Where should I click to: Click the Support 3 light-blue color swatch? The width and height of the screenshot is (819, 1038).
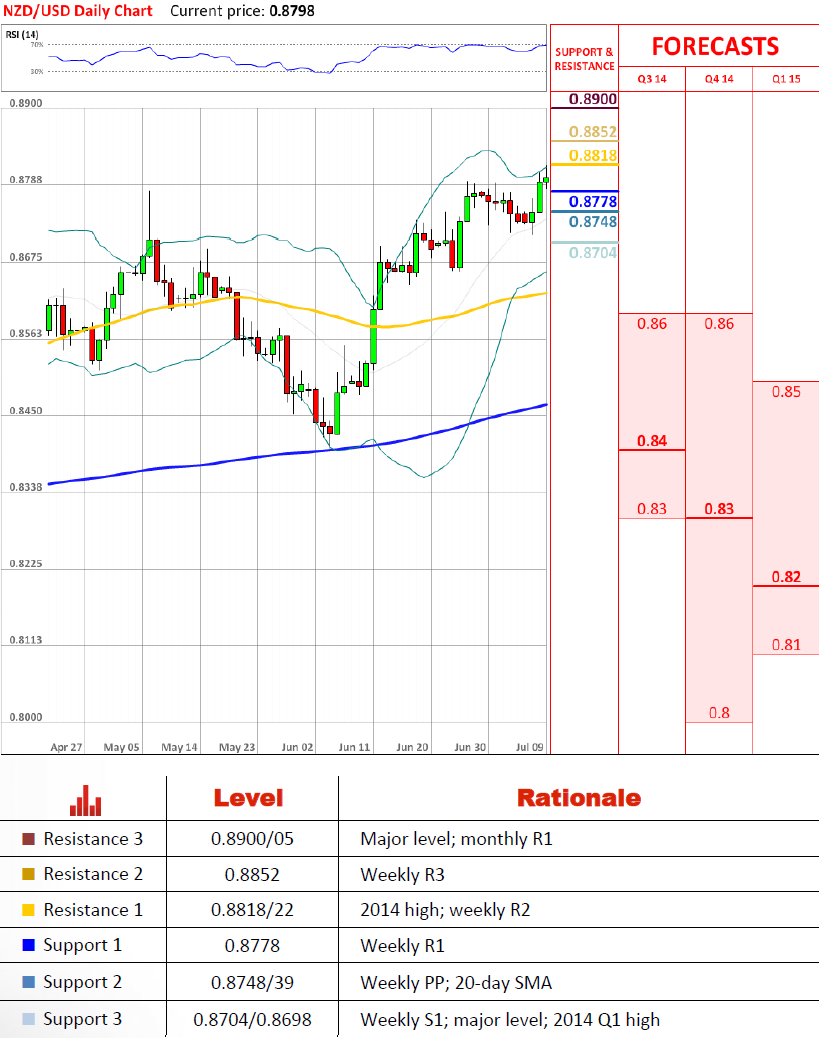[28, 1019]
